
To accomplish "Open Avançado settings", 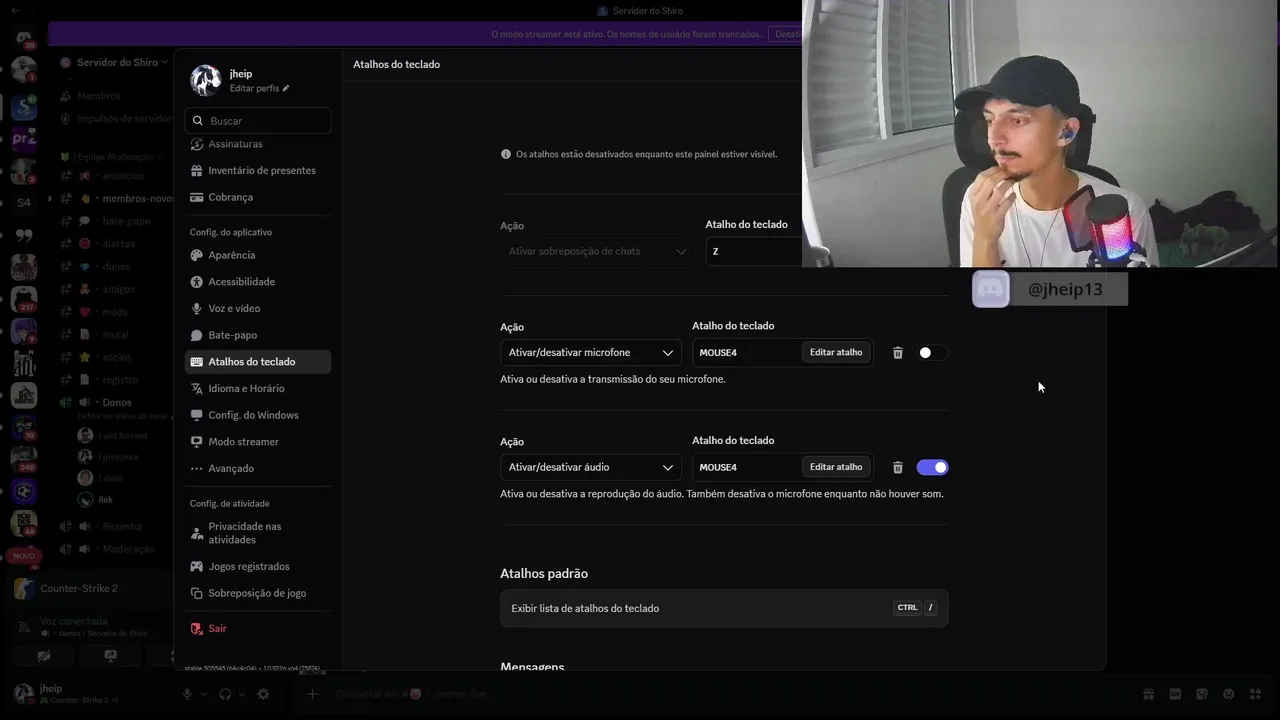I will click(x=258, y=468).
